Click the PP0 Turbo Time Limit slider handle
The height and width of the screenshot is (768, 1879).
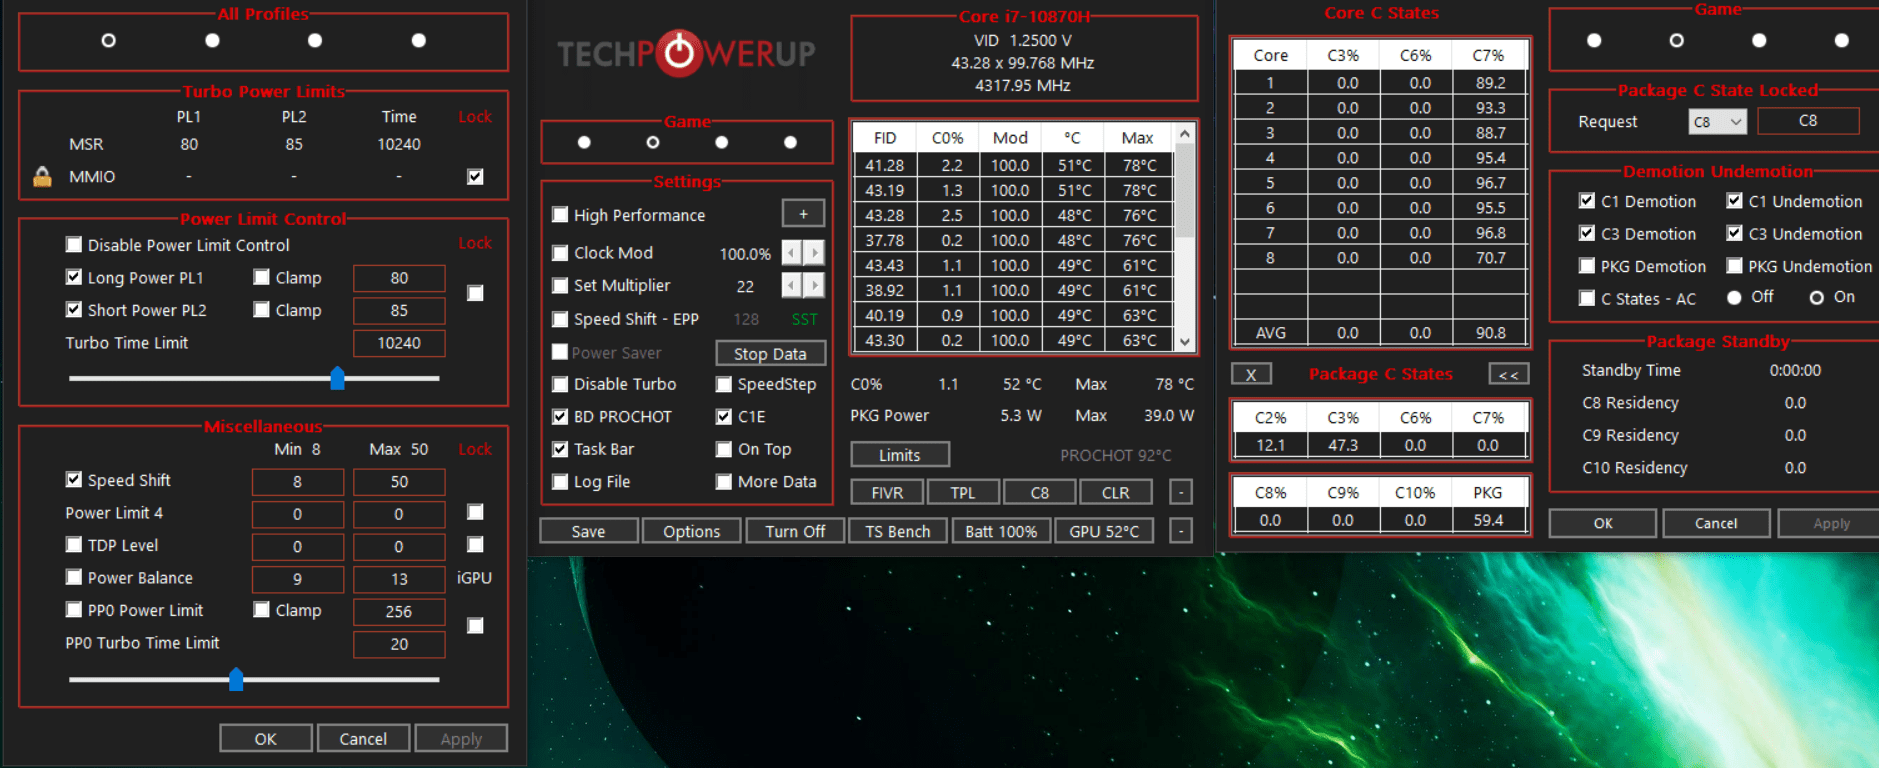coord(236,680)
